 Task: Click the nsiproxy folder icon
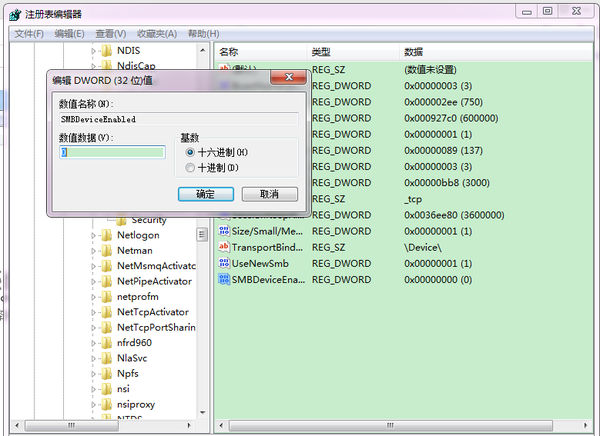pyautogui.click(x=107, y=404)
